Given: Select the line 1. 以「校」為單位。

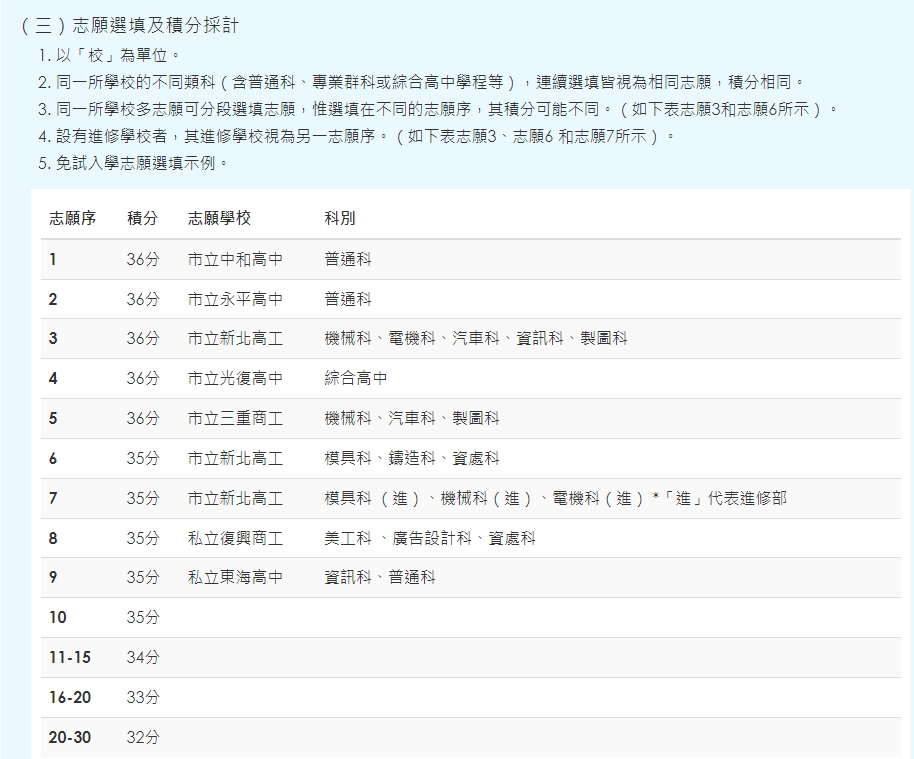Looking at the screenshot, I should pos(109,55).
